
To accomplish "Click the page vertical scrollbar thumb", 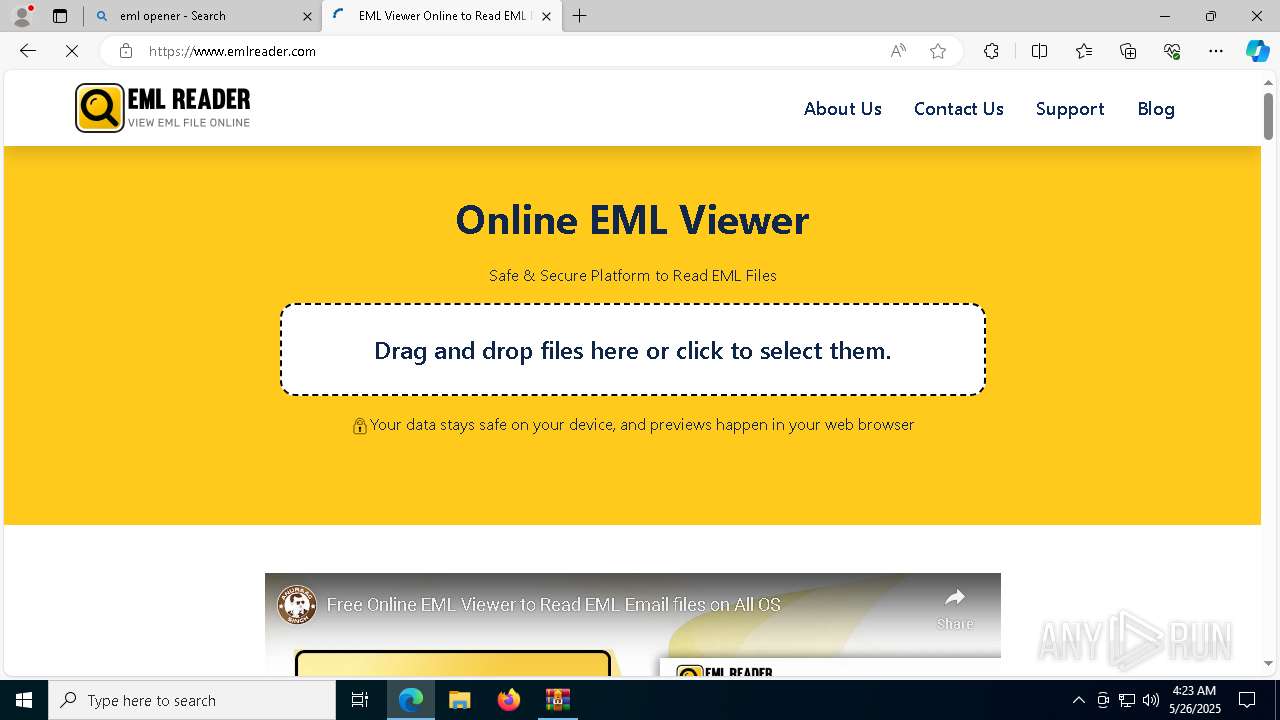I will point(1268,116).
